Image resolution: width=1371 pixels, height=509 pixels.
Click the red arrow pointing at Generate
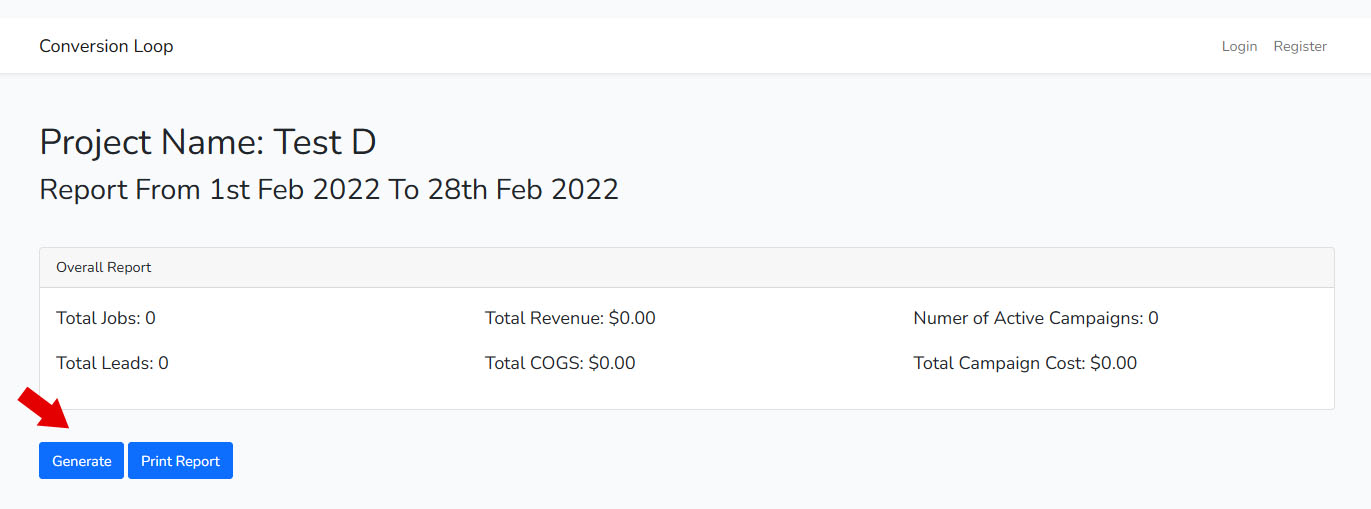(x=43, y=408)
